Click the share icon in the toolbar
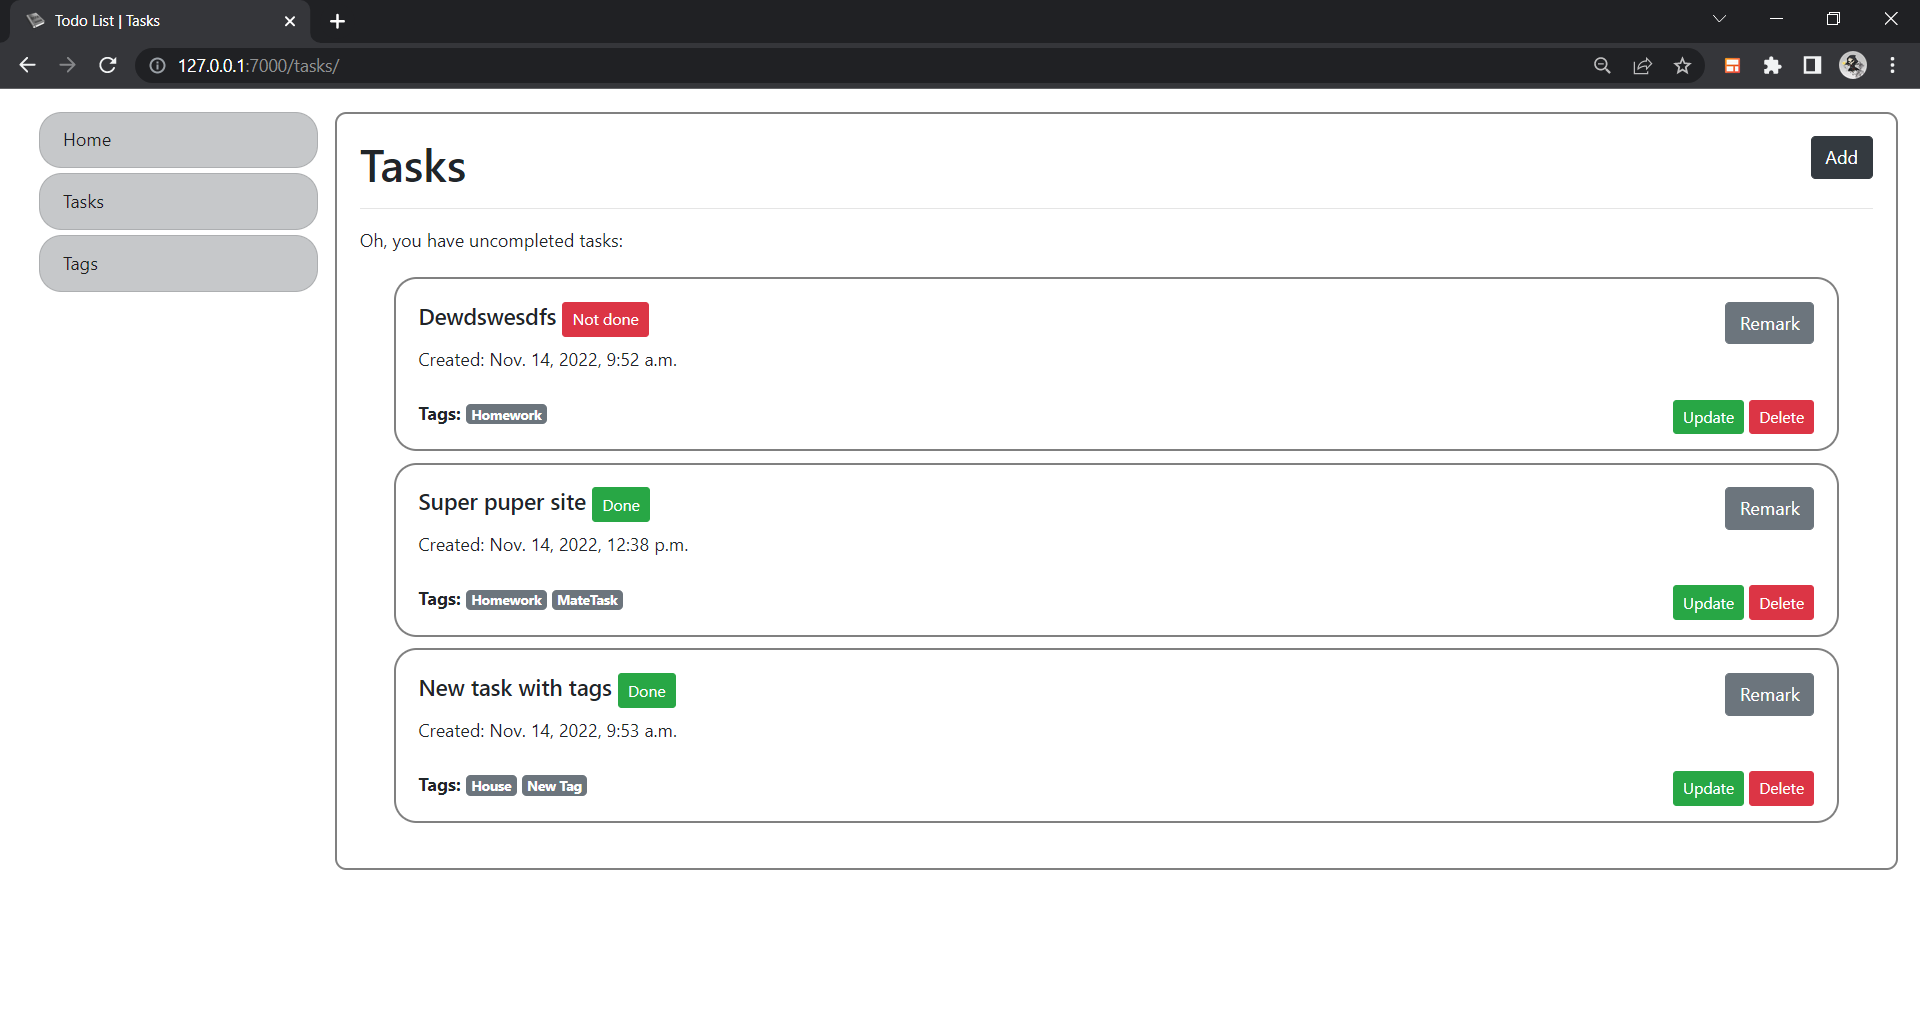1920x1030 pixels. point(1643,65)
